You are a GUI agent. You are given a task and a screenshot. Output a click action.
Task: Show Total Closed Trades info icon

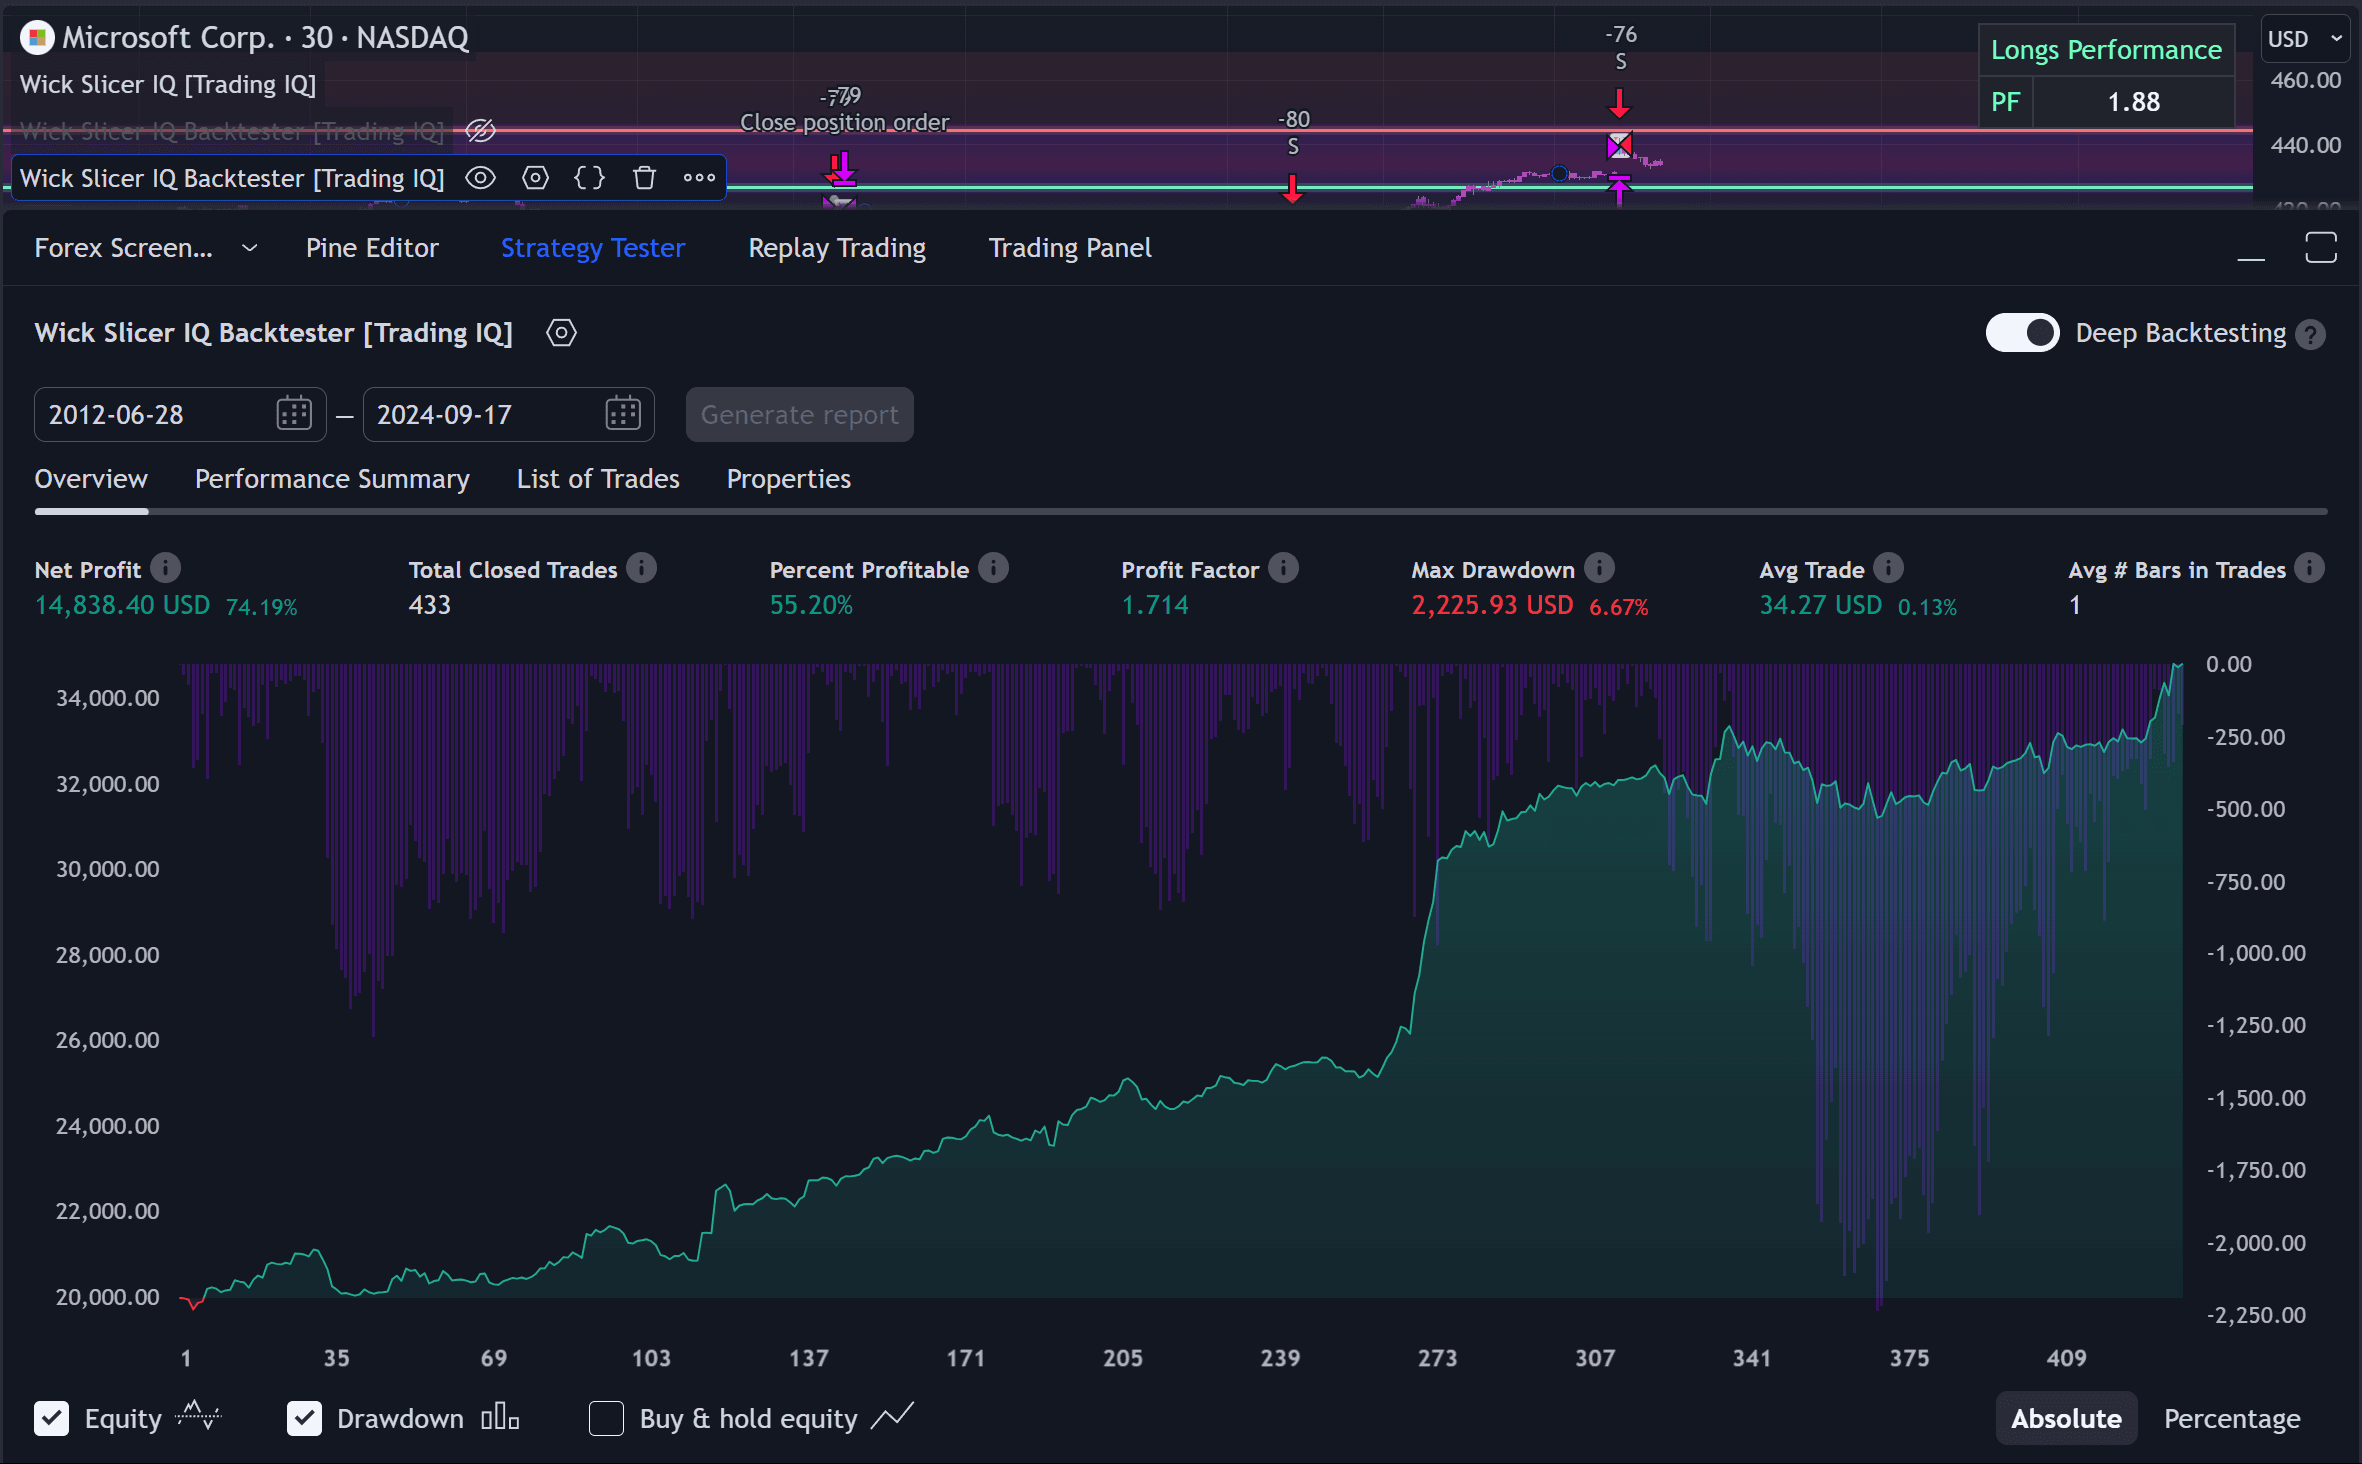tap(642, 568)
